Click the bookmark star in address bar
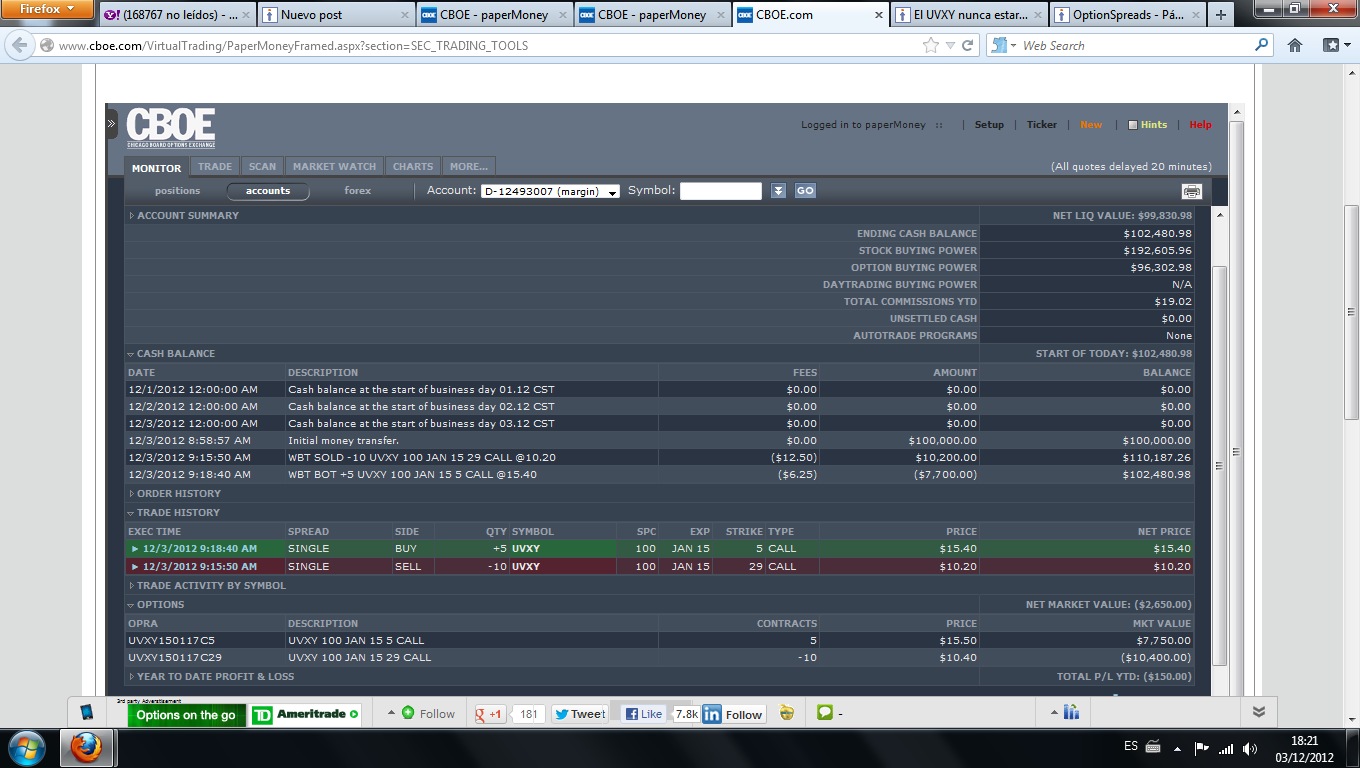 (x=931, y=45)
